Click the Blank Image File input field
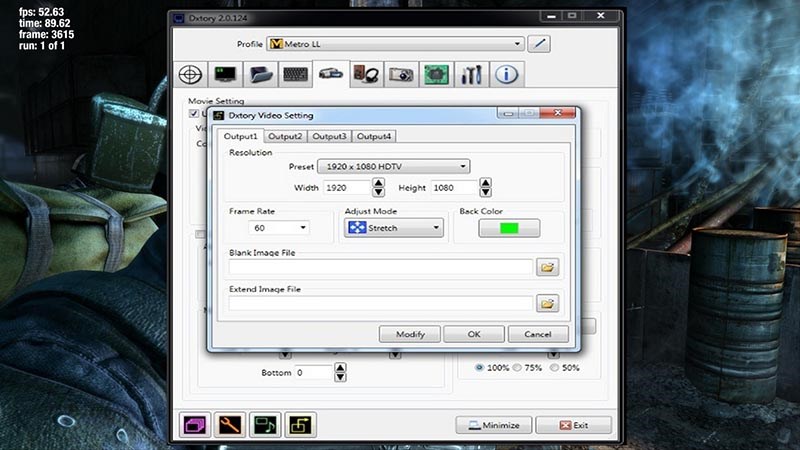The height and width of the screenshot is (450, 800). click(x=380, y=267)
